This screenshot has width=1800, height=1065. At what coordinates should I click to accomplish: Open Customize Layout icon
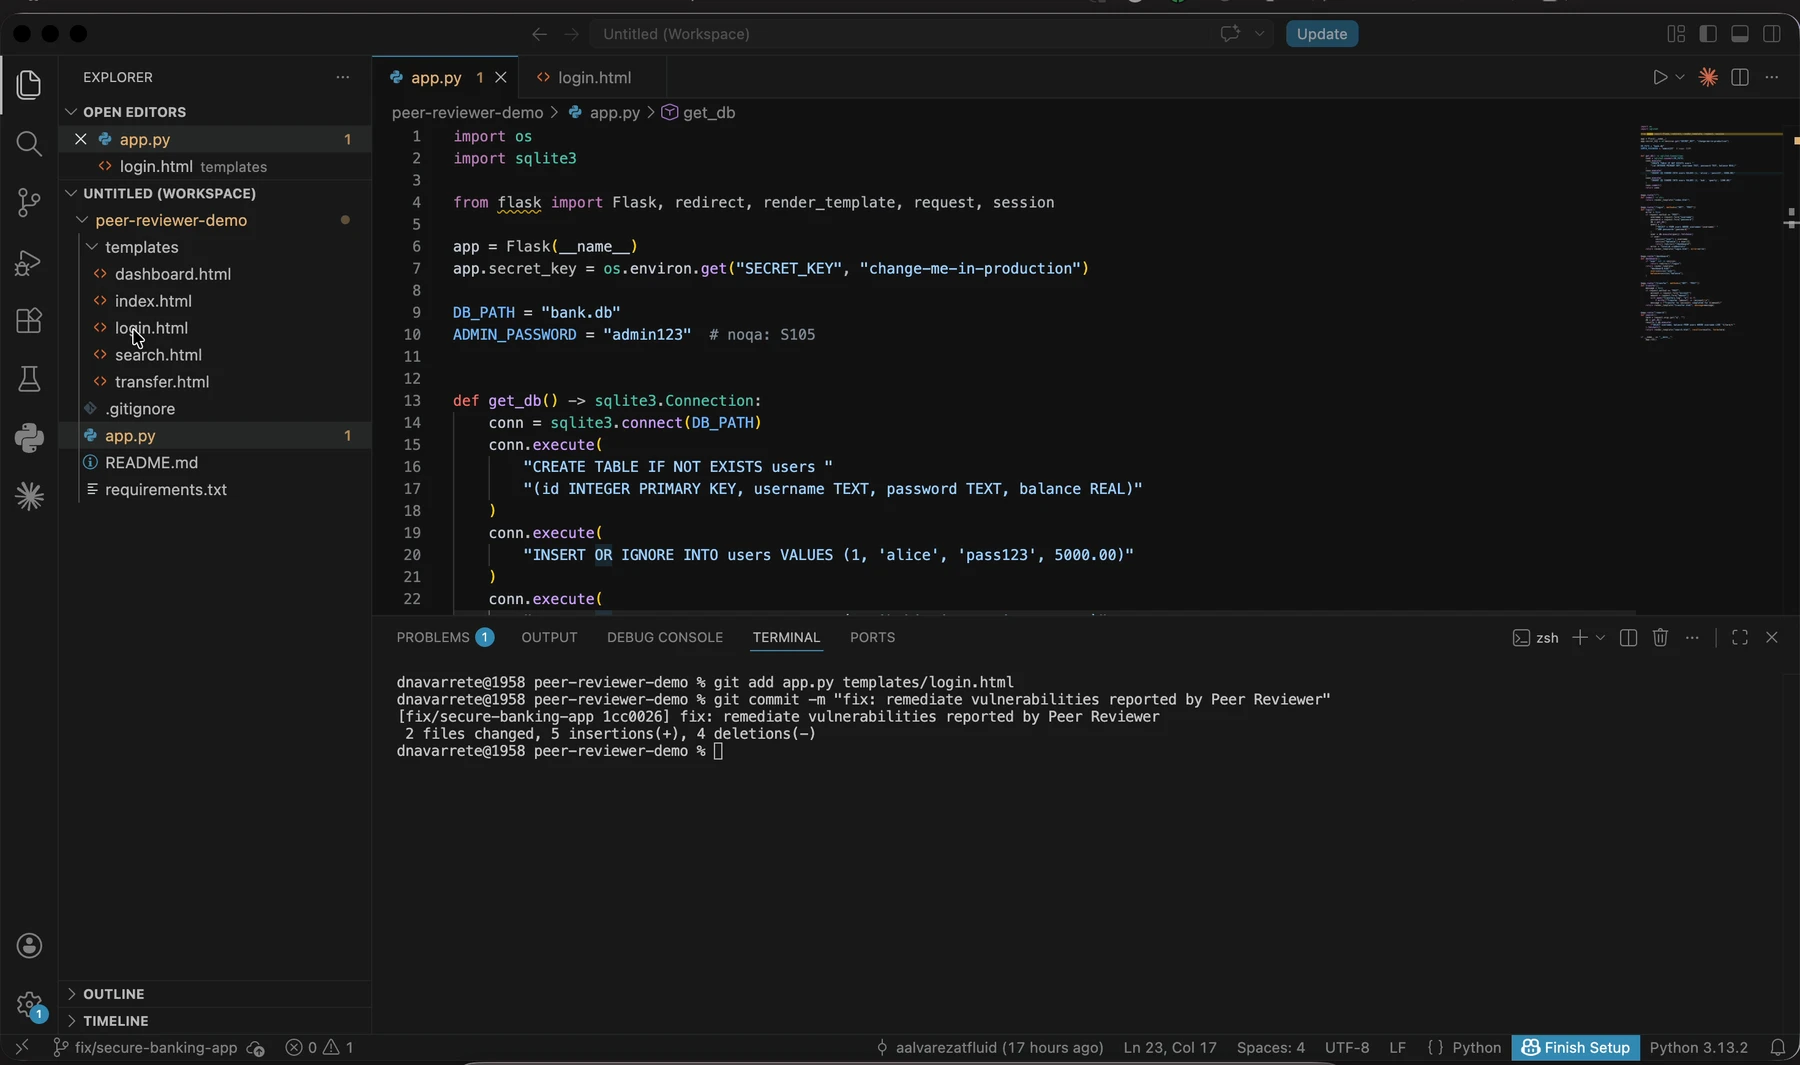click(x=1676, y=34)
